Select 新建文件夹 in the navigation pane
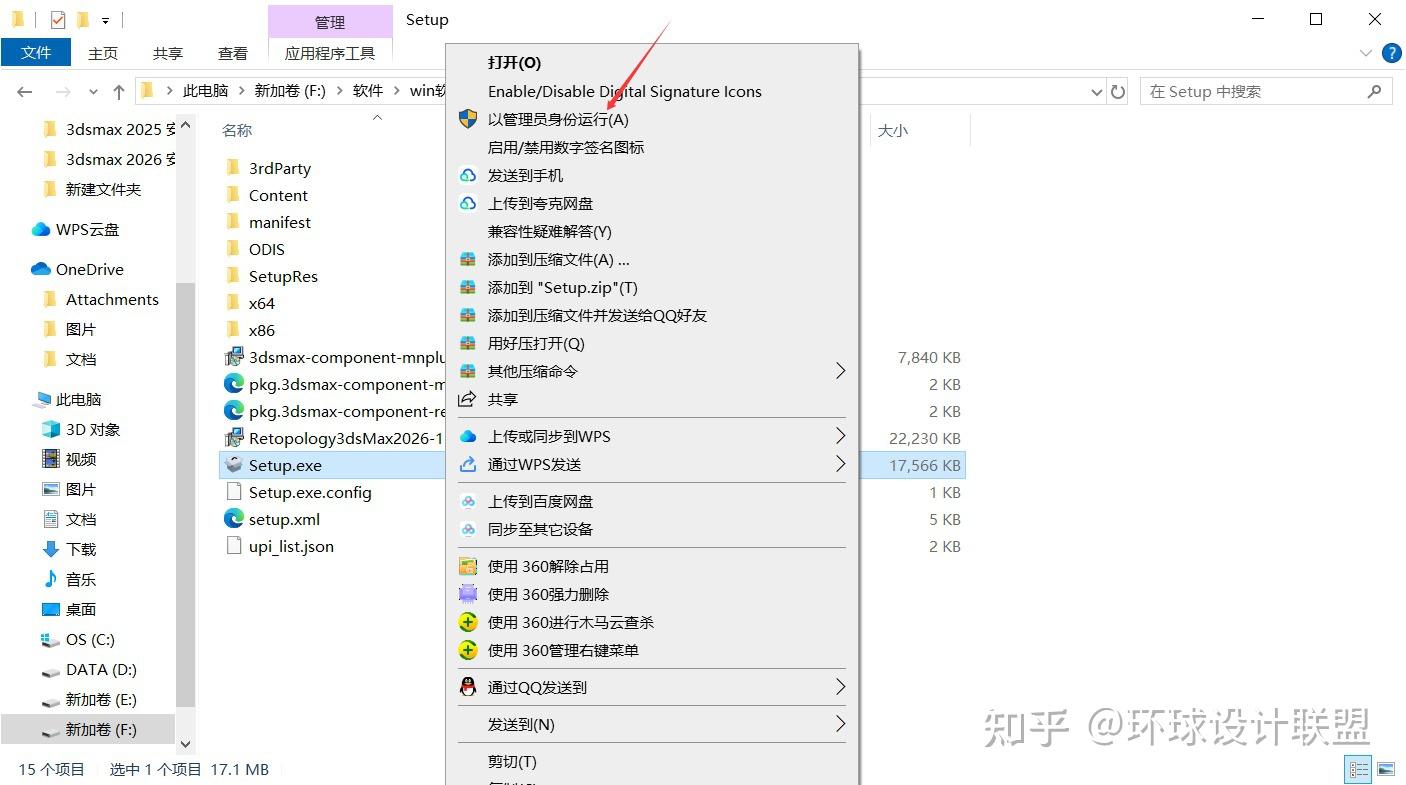 [x=103, y=189]
